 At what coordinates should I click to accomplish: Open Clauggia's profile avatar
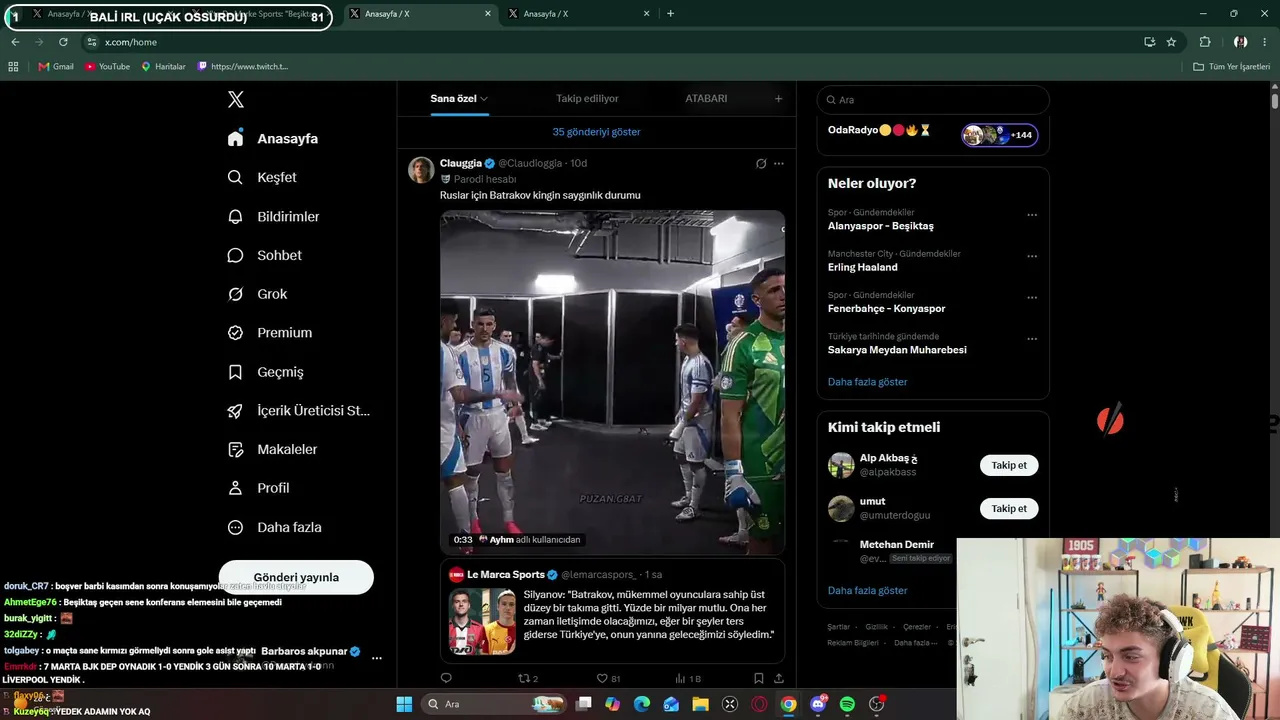point(421,170)
